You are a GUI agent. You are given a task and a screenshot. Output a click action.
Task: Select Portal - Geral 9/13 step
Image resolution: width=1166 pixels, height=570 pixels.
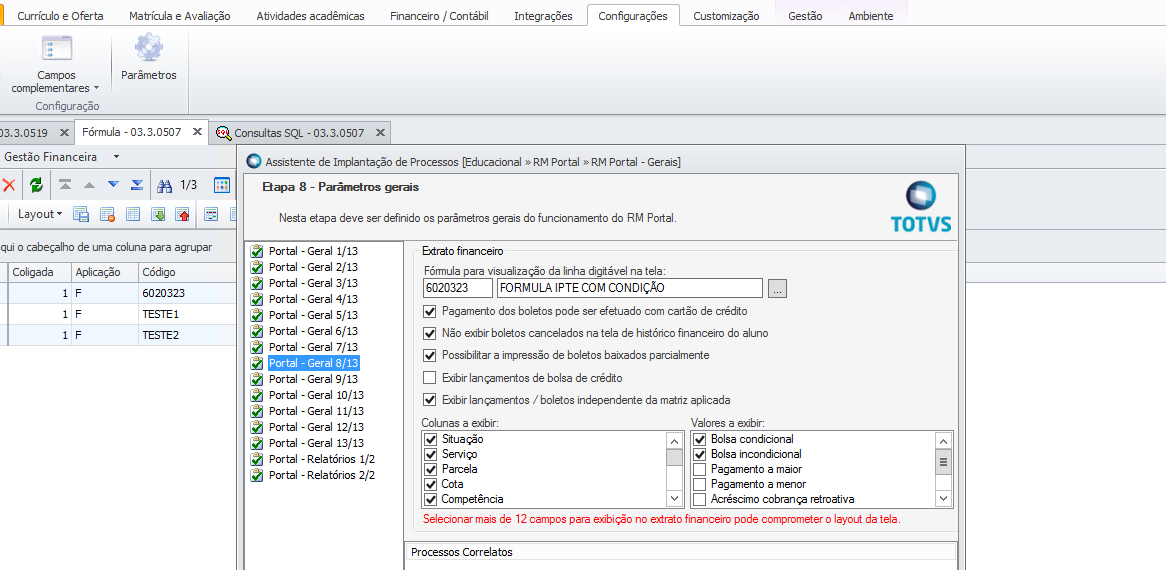point(314,378)
